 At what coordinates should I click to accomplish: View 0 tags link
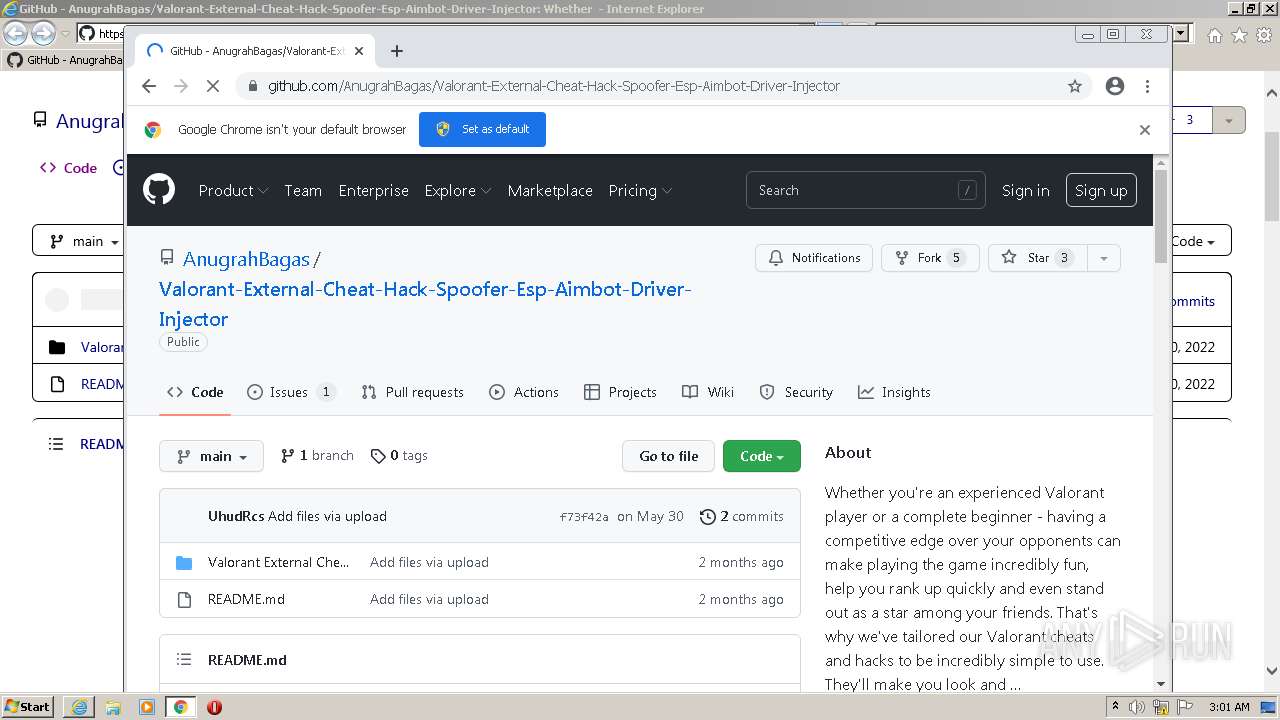pyautogui.click(x=399, y=456)
